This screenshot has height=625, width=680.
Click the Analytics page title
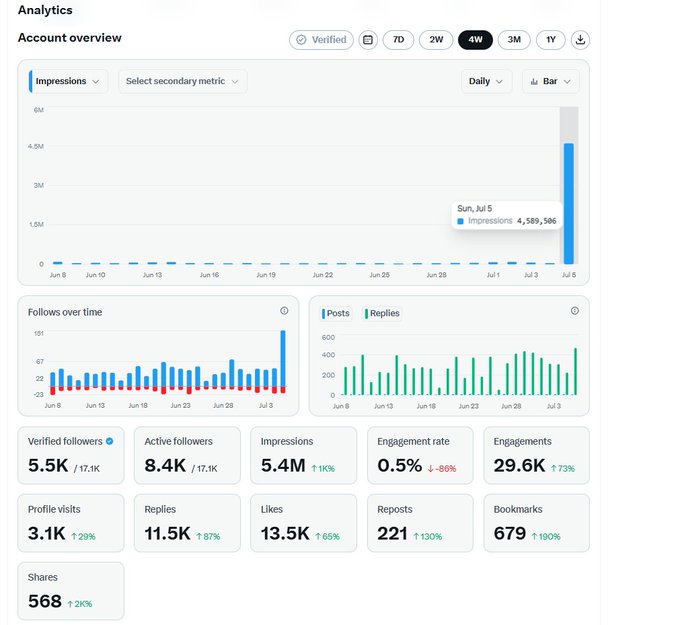(x=45, y=10)
